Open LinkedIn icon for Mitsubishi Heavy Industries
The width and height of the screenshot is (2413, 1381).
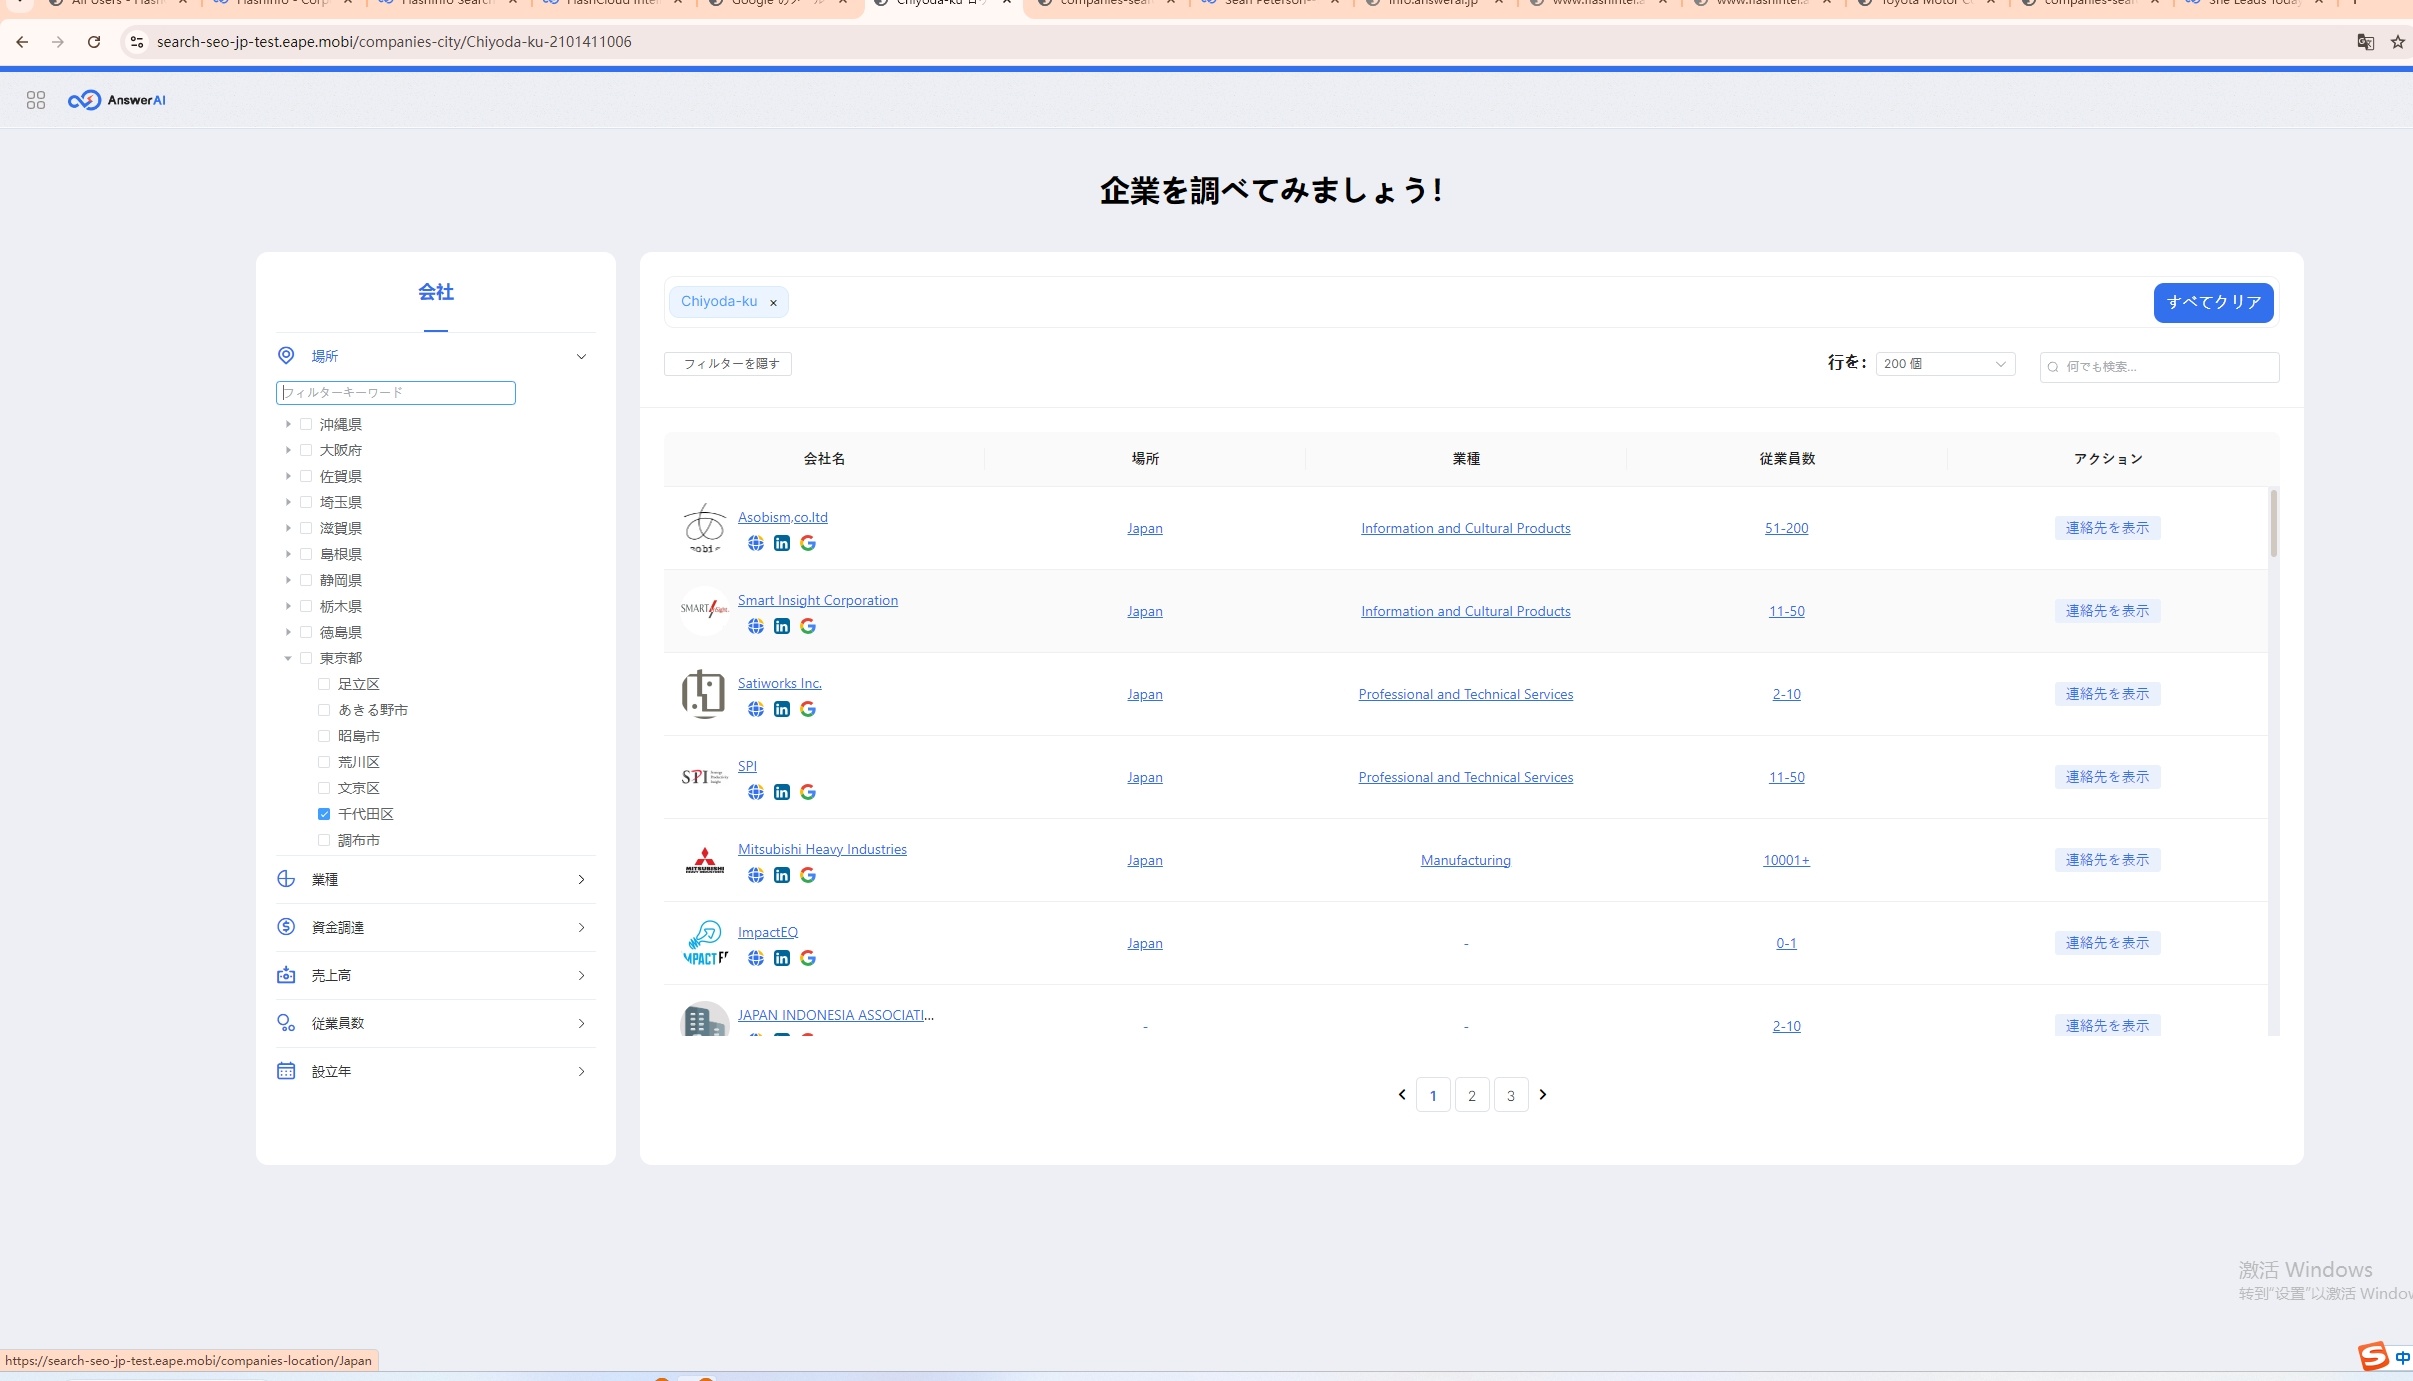782,875
